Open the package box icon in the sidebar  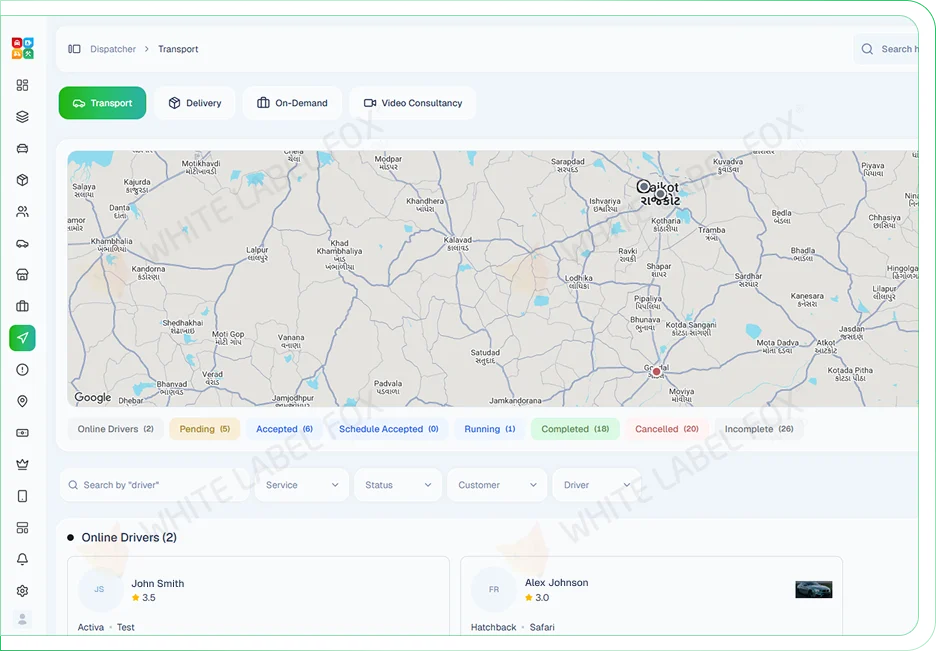pos(22,180)
